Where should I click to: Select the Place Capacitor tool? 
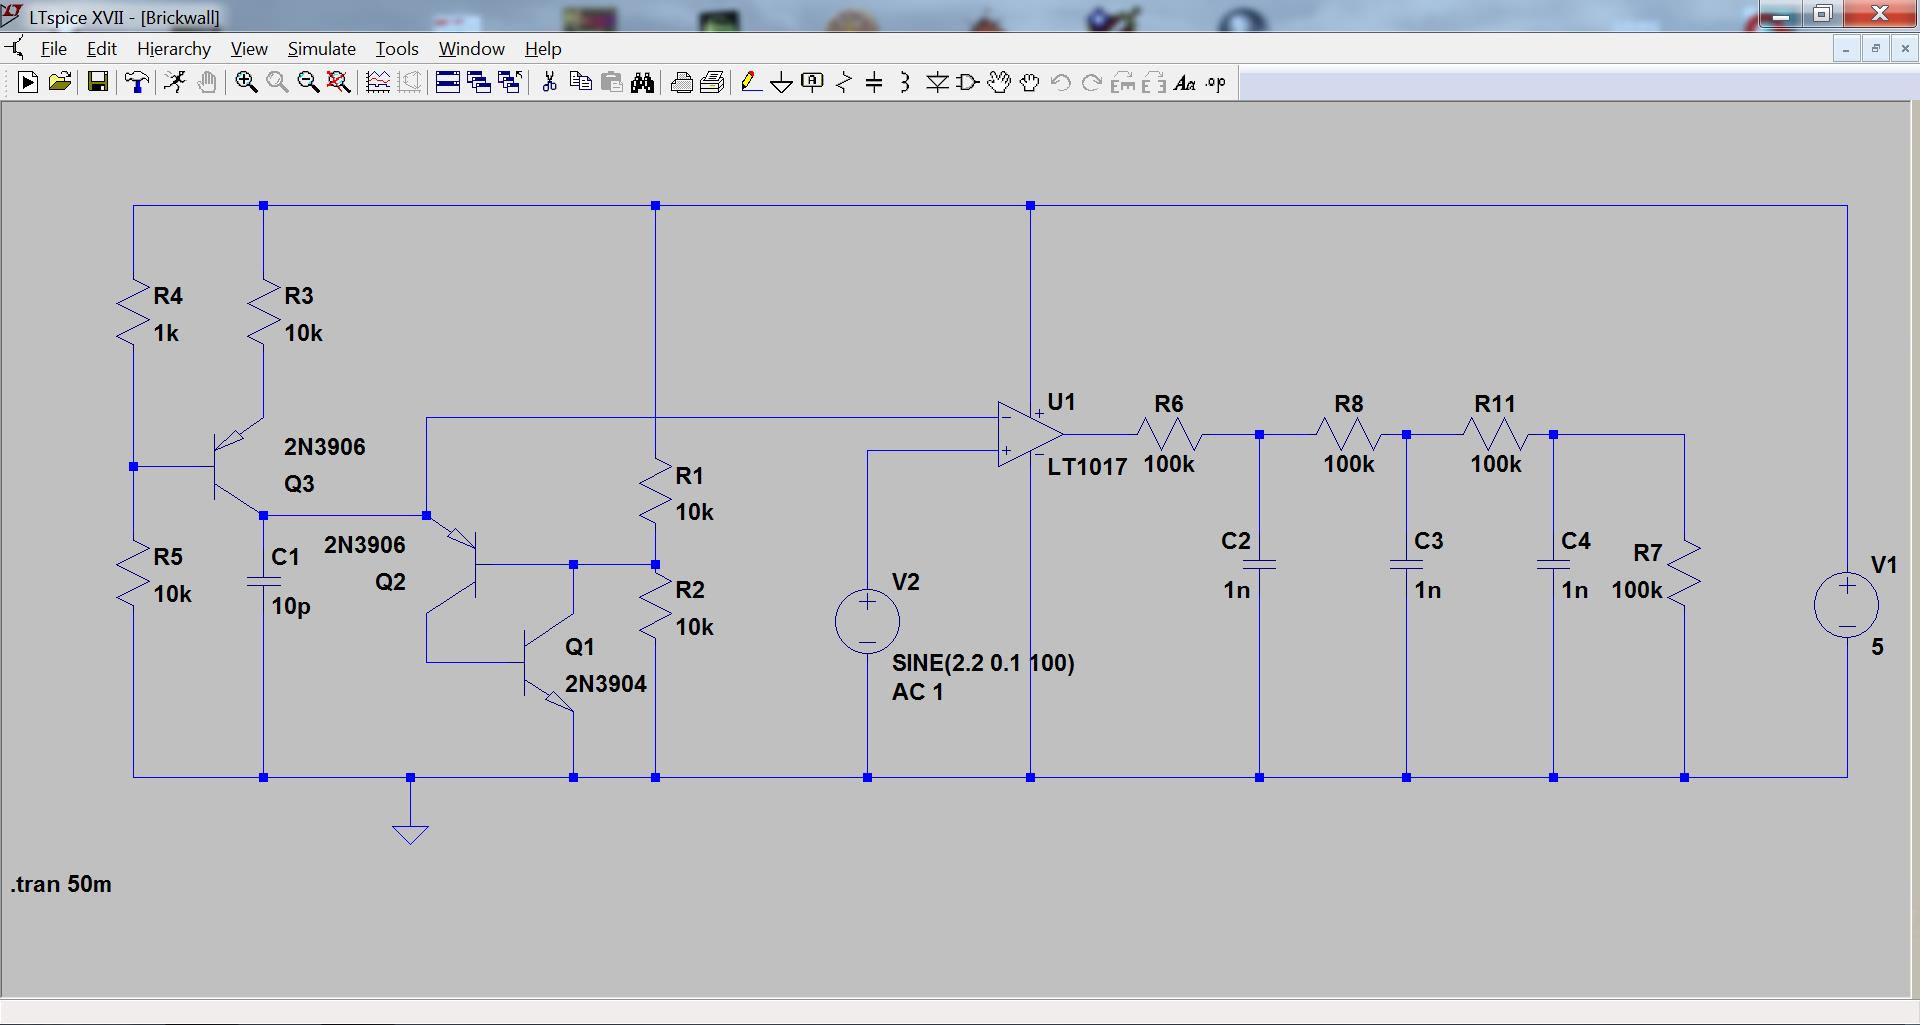(x=874, y=83)
